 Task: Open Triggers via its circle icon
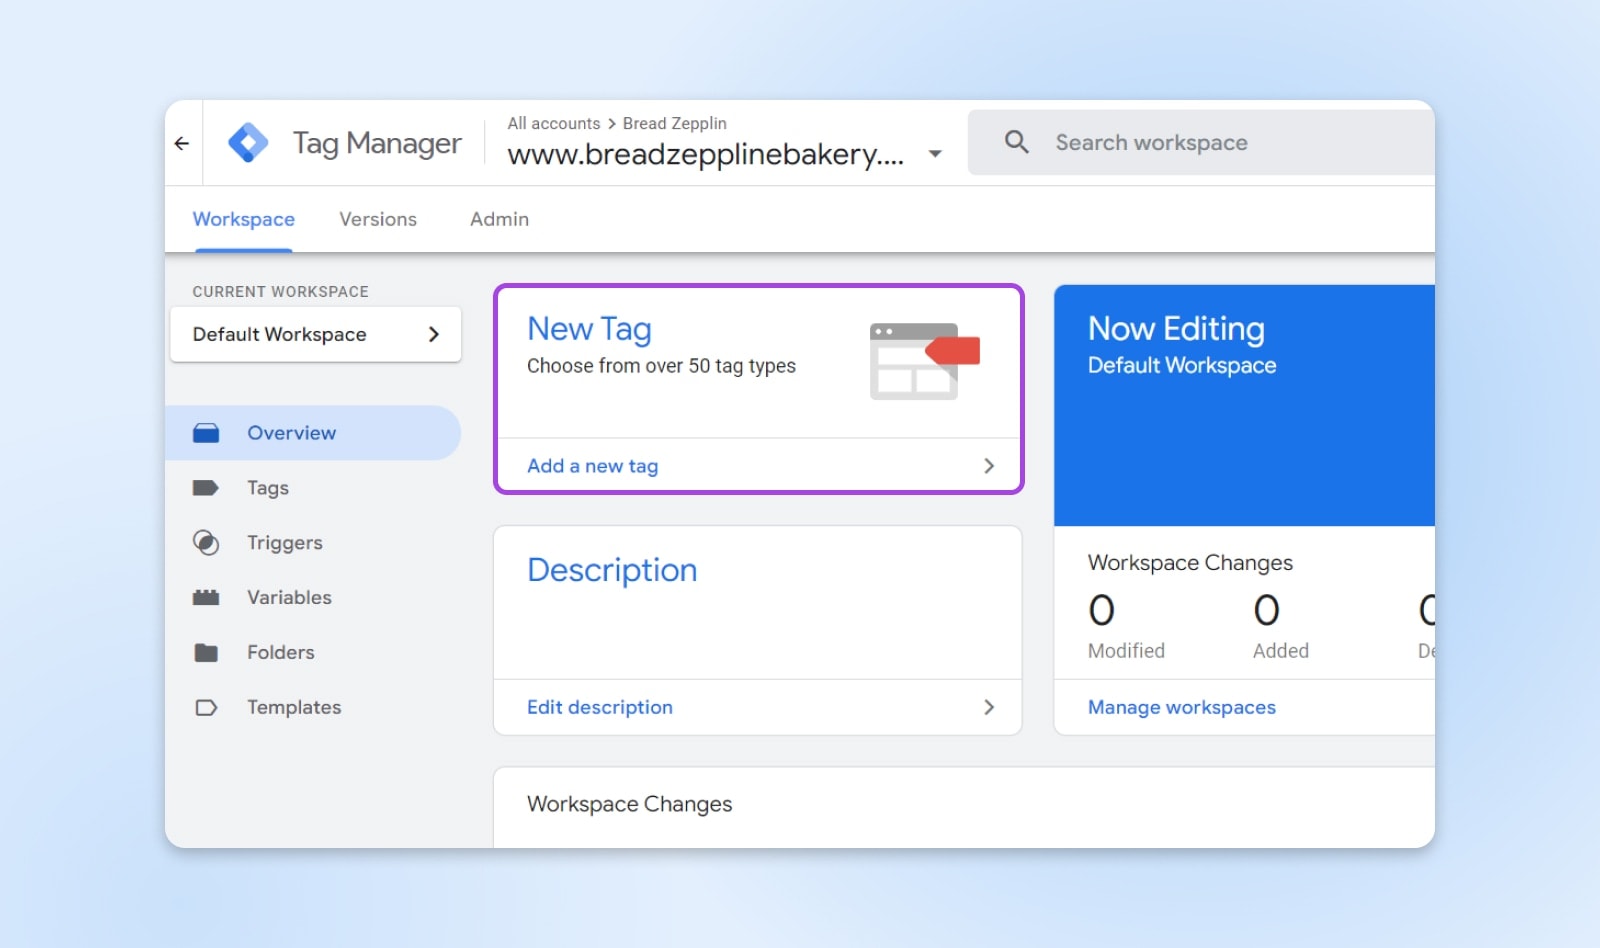tap(206, 543)
